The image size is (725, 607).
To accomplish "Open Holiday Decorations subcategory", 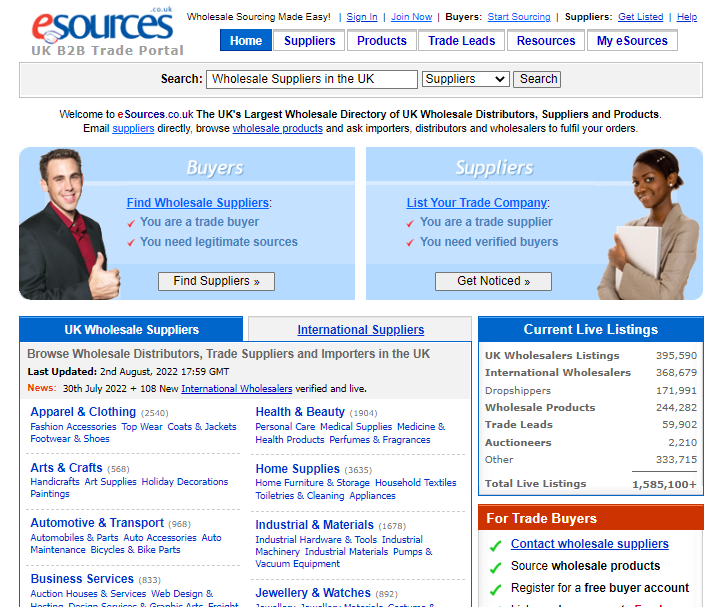I will pyautogui.click(x=185, y=482).
